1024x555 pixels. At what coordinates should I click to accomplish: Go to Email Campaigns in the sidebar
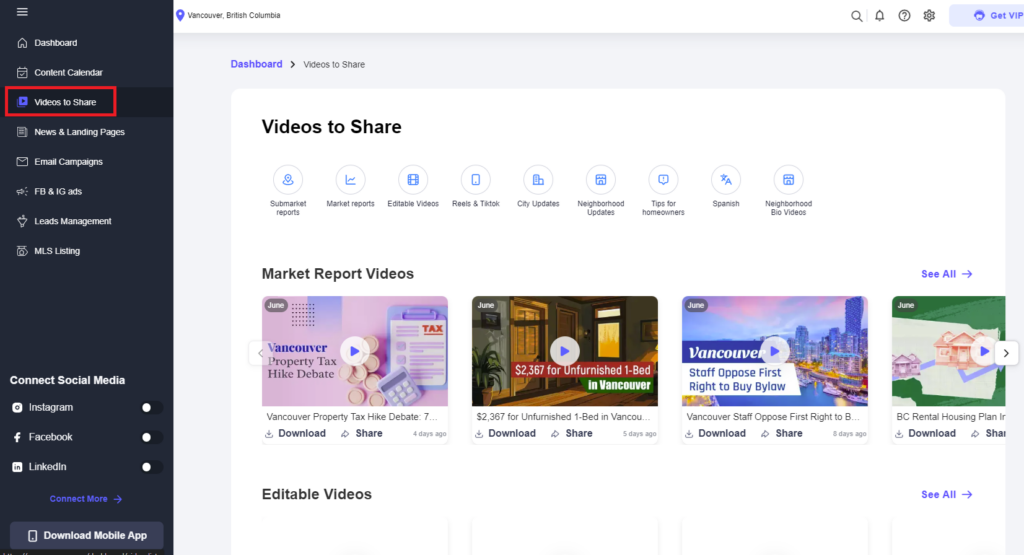(x=68, y=162)
